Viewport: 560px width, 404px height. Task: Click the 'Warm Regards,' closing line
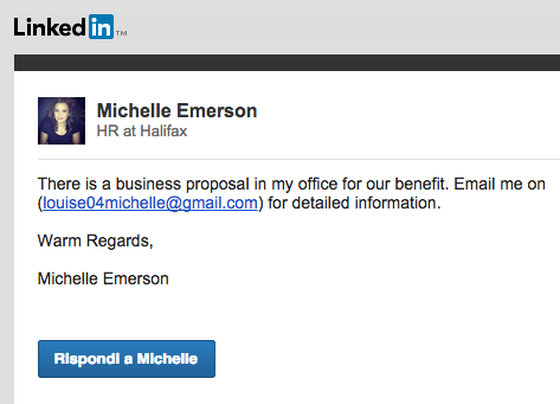pyautogui.click(x=95, y=241)
